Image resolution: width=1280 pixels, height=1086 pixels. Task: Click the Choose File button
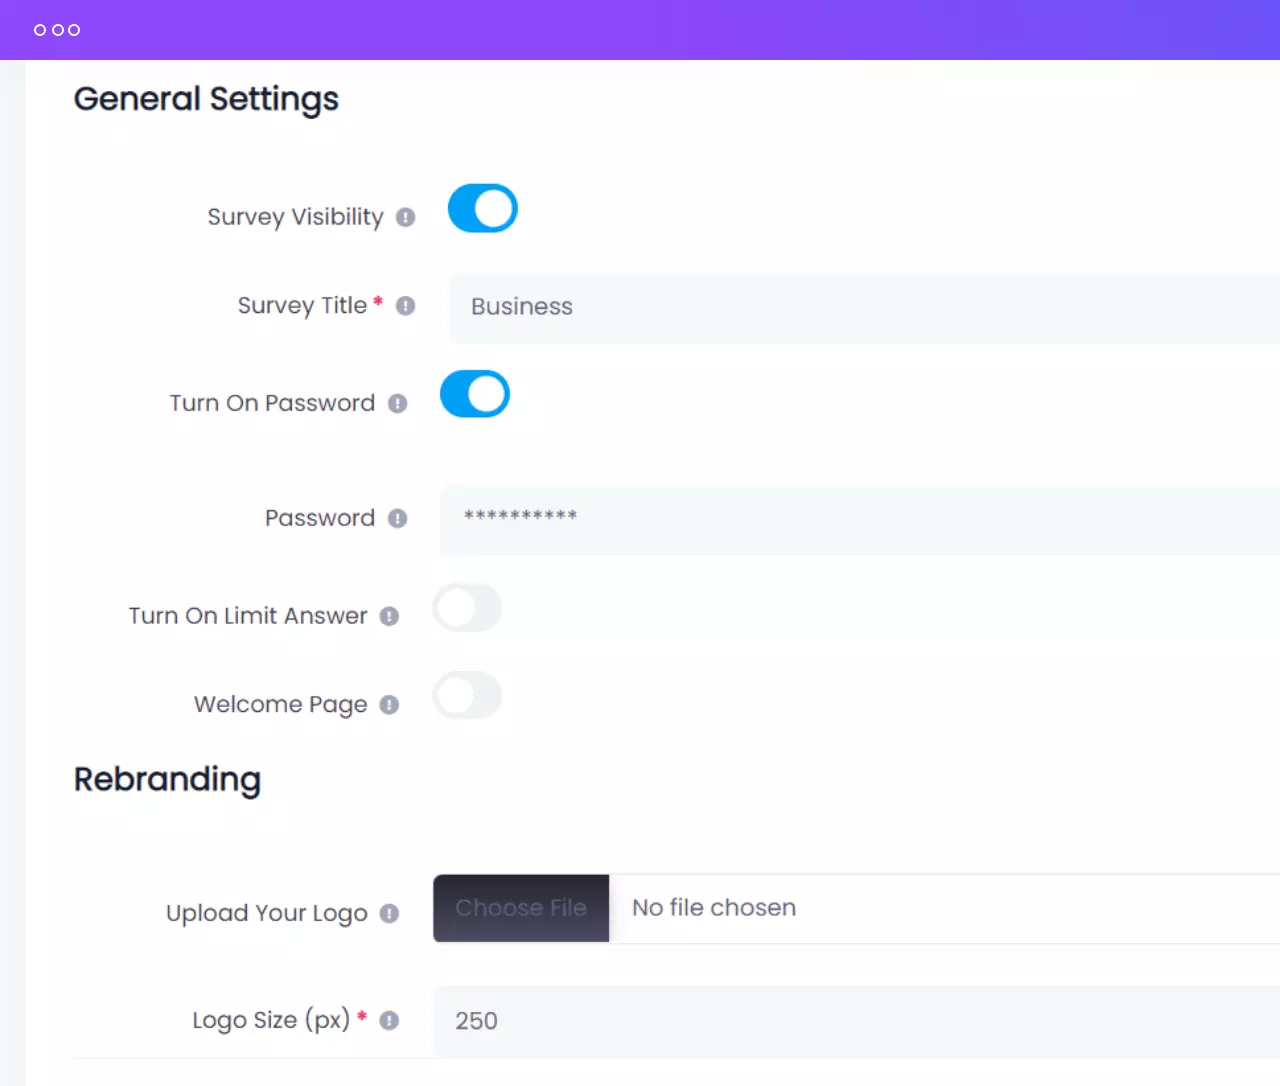521,908
